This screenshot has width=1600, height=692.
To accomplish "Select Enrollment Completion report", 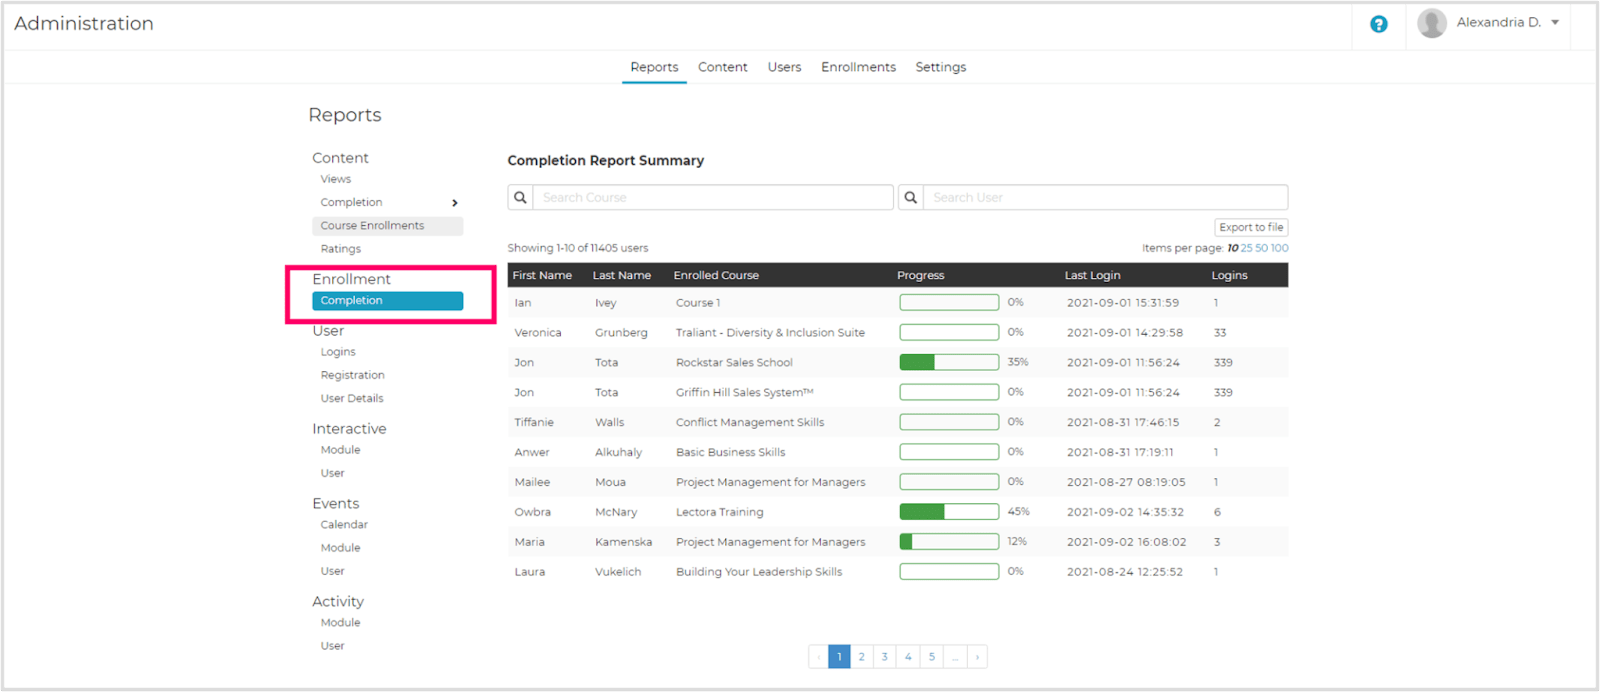I will (x=387, y=301).
